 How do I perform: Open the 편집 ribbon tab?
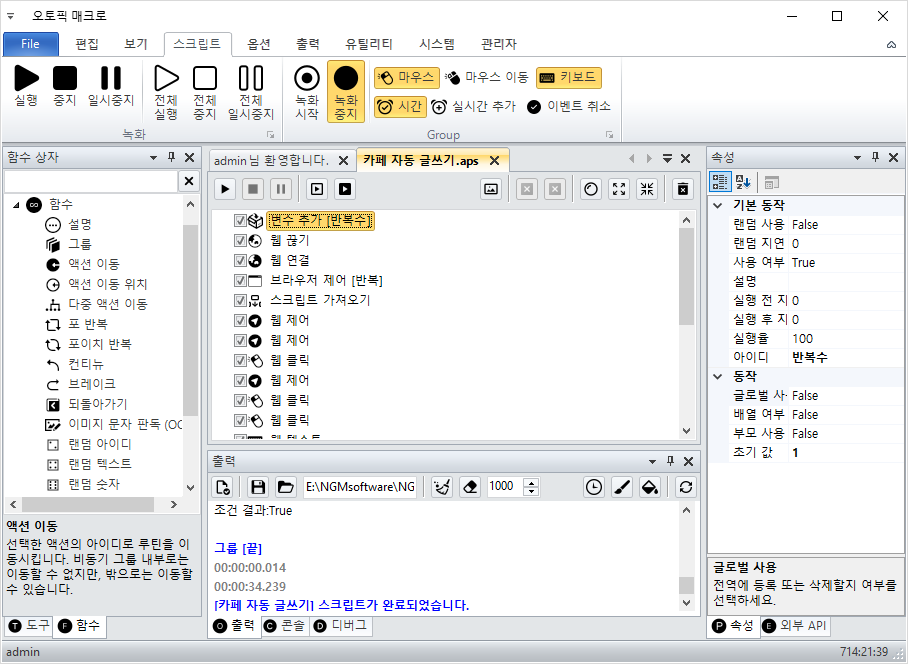tap(87, 44)
